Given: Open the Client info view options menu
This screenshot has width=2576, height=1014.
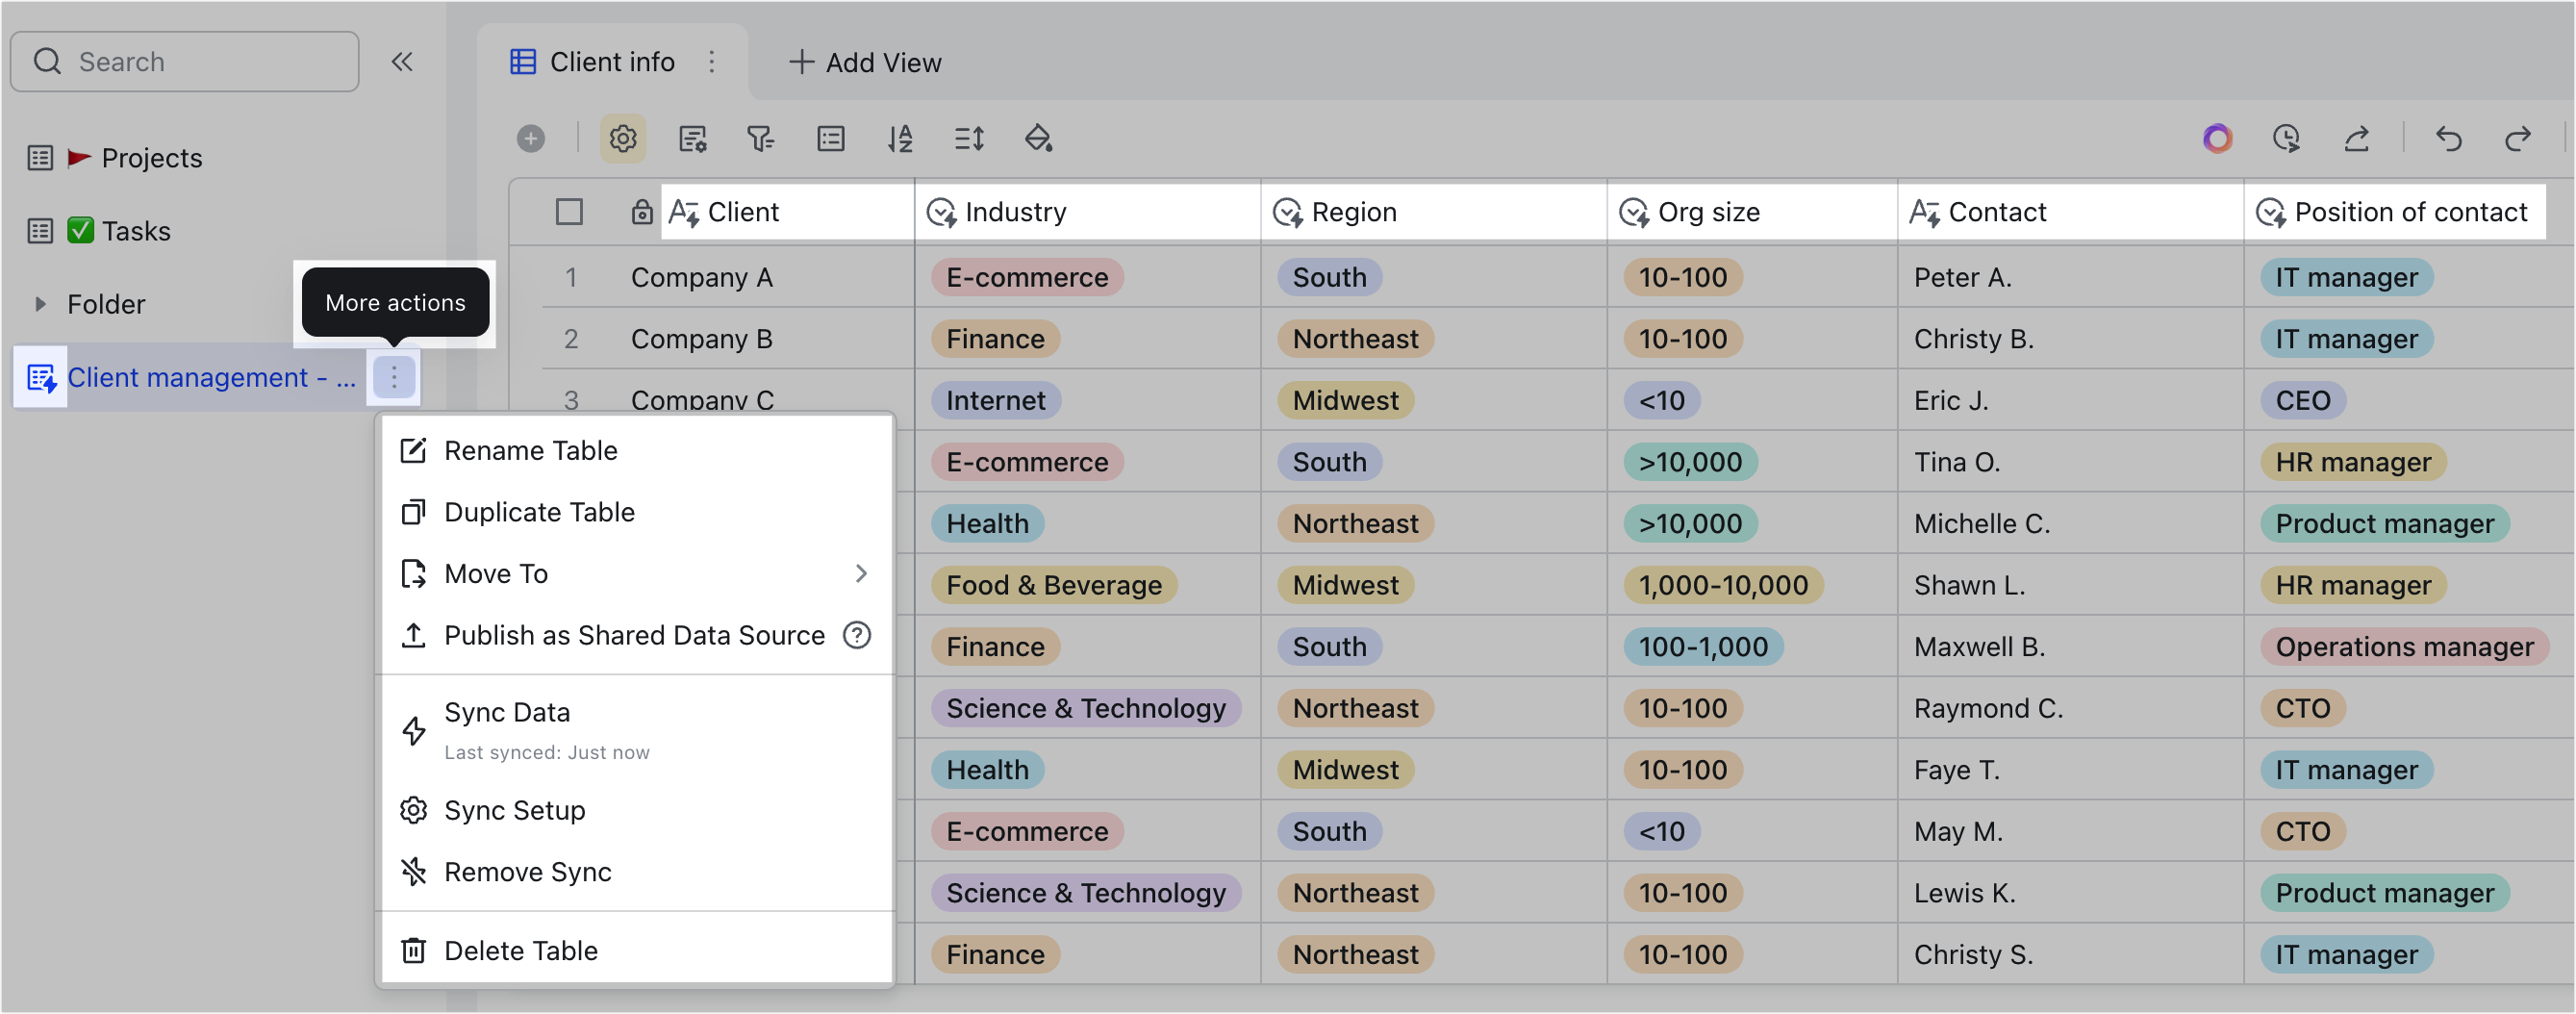Looking at the screenshot, I should tap(712, 62).
